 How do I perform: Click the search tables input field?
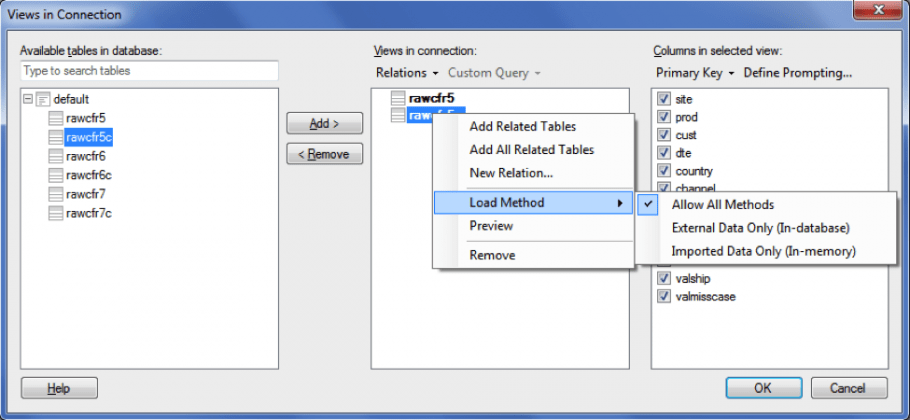[x=149, y=71]
